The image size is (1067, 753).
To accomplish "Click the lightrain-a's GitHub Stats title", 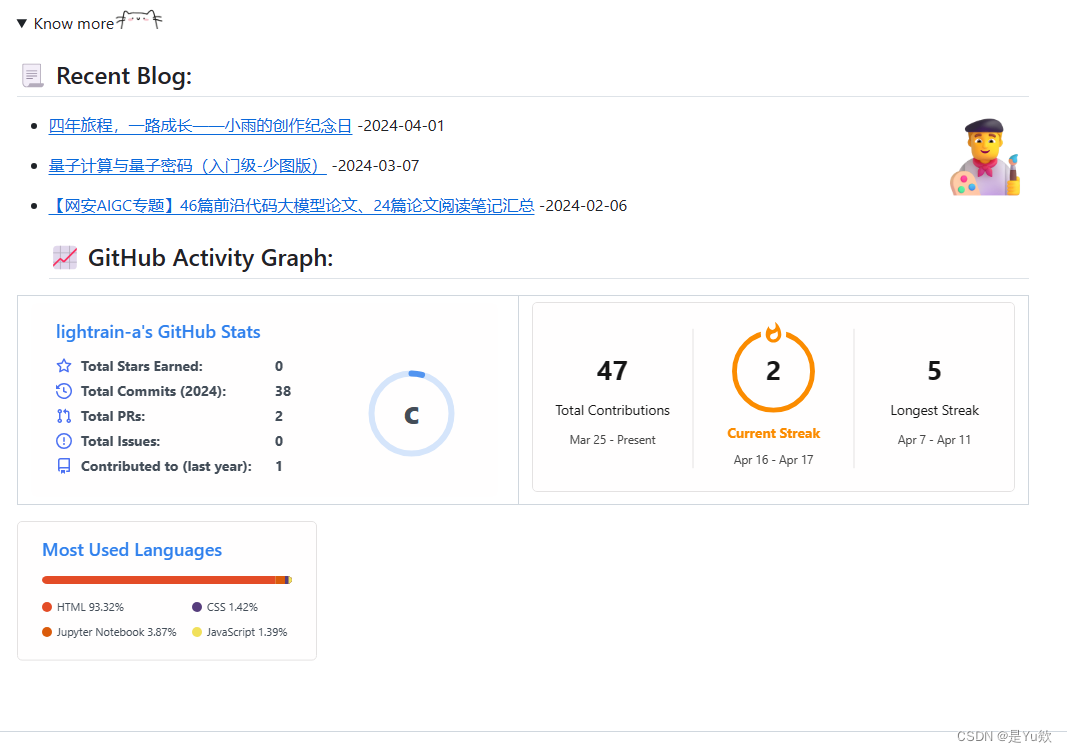I will (158, 332).
